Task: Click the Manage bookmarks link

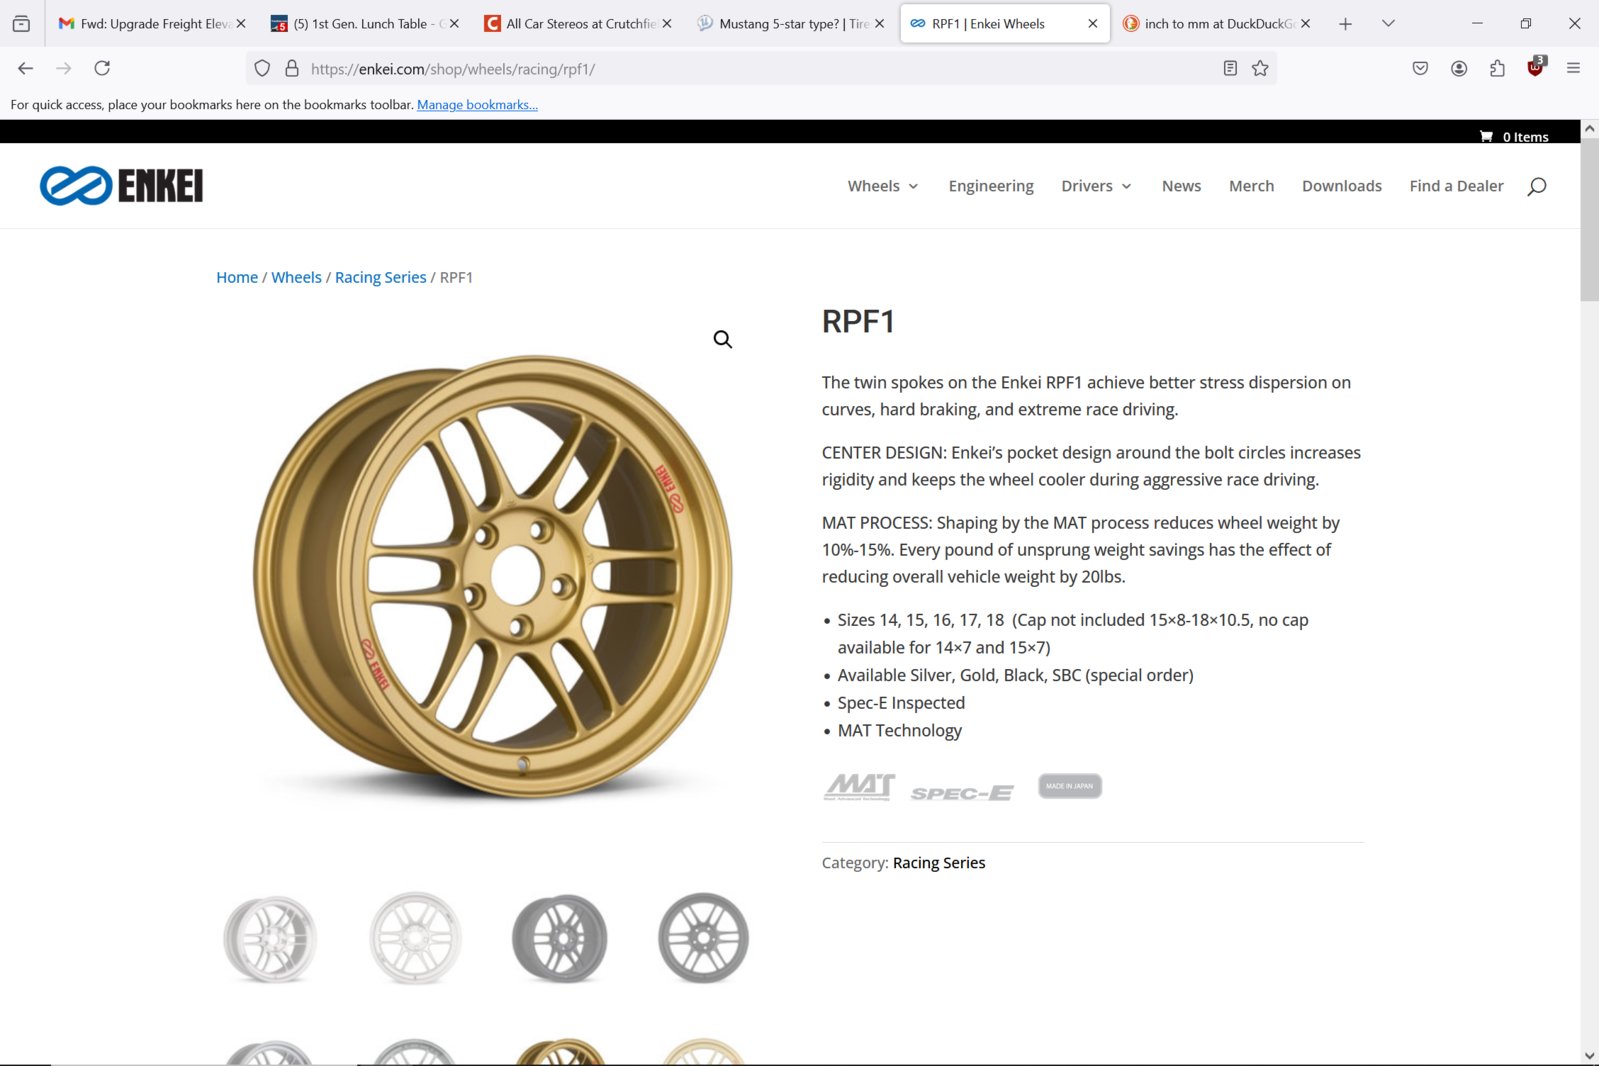Action: pyautogui.click(x=477, y=105)
